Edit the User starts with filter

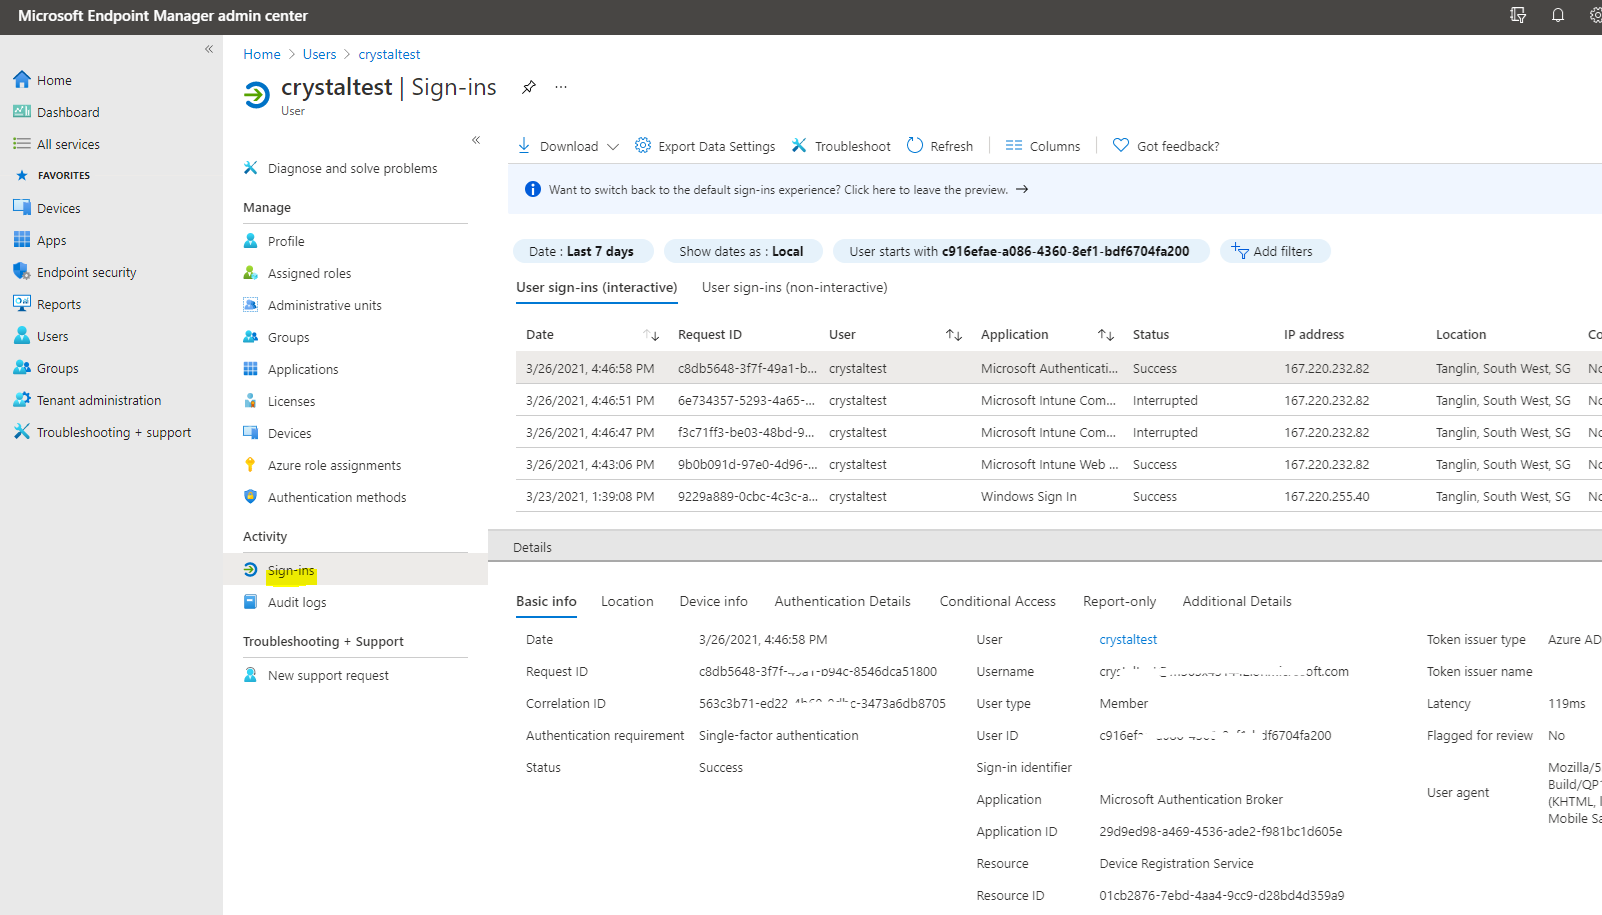1021,251
